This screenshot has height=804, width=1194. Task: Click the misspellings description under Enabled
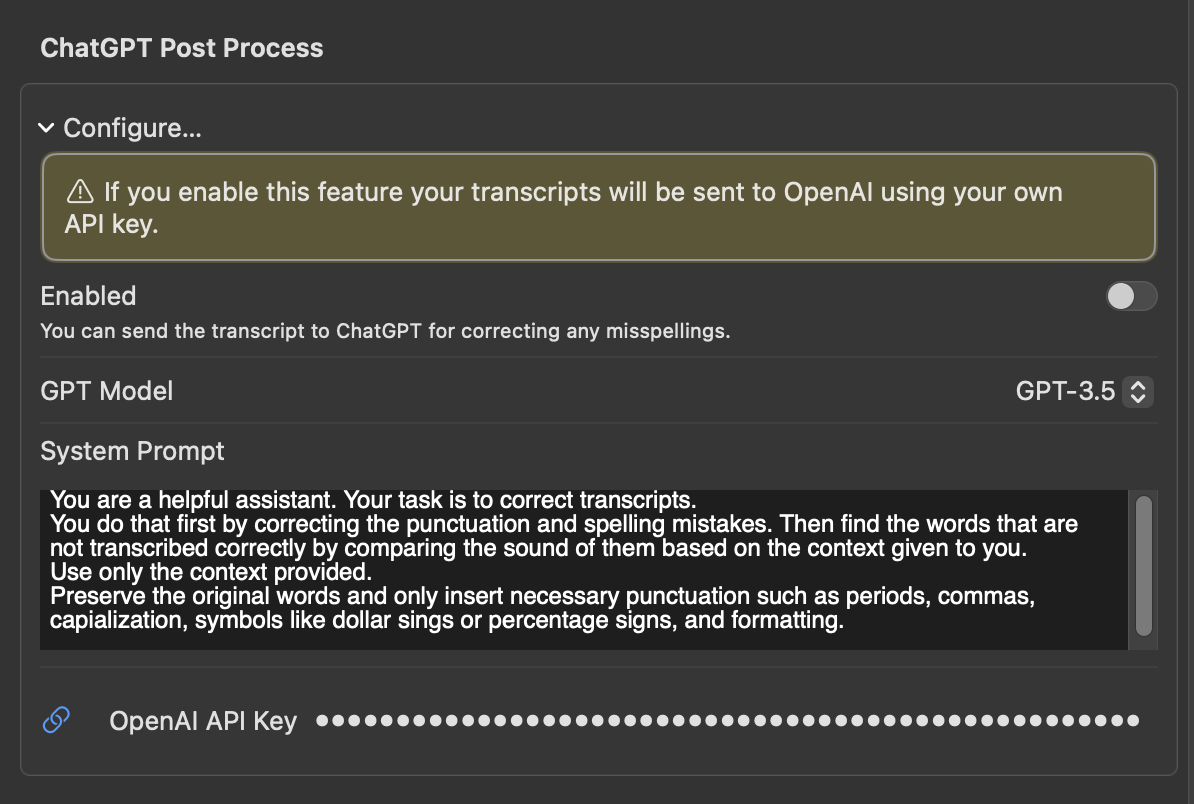point(385,330)
